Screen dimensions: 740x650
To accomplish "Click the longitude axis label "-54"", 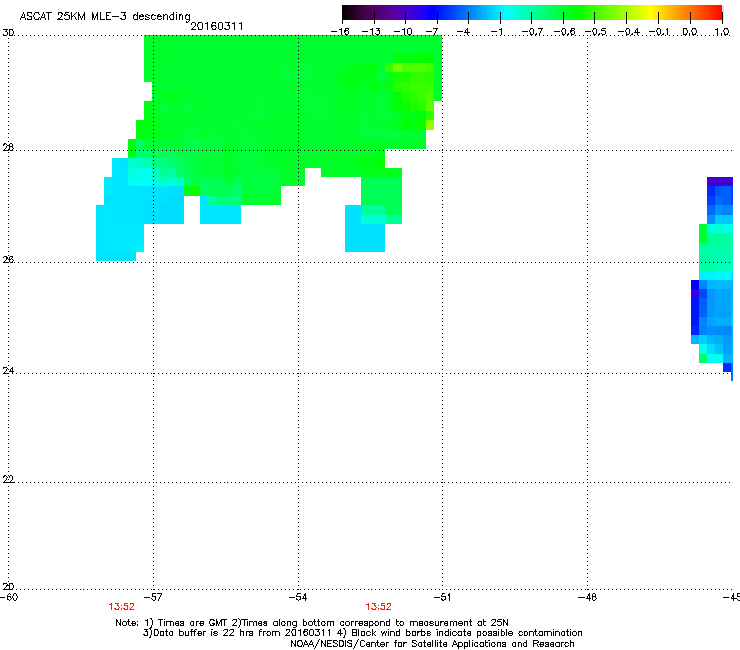I will coord(298,597).
